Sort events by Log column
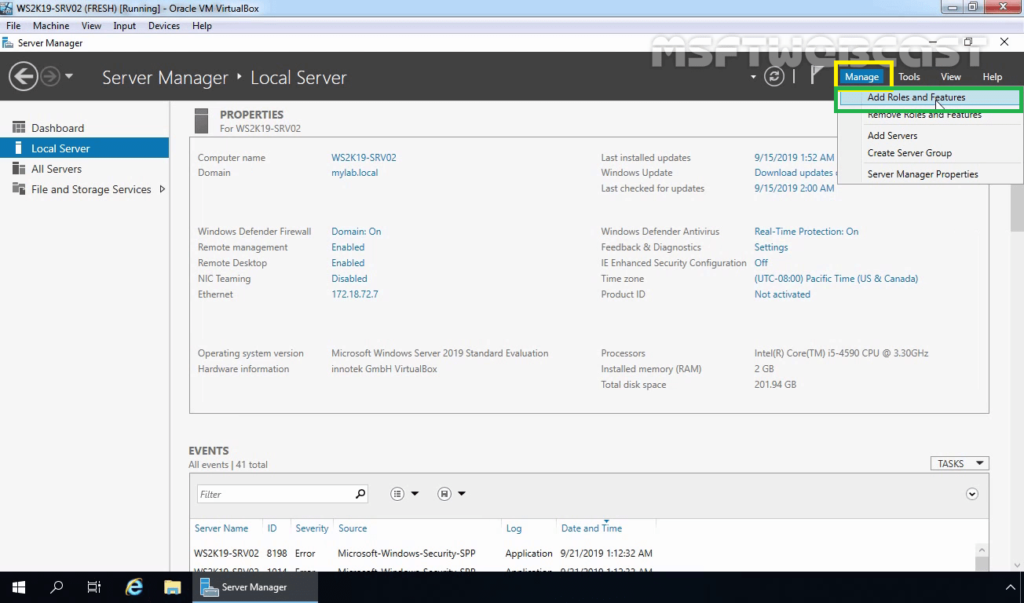The width and height of the screenshot is (1024, 603). tap(513, 528)
